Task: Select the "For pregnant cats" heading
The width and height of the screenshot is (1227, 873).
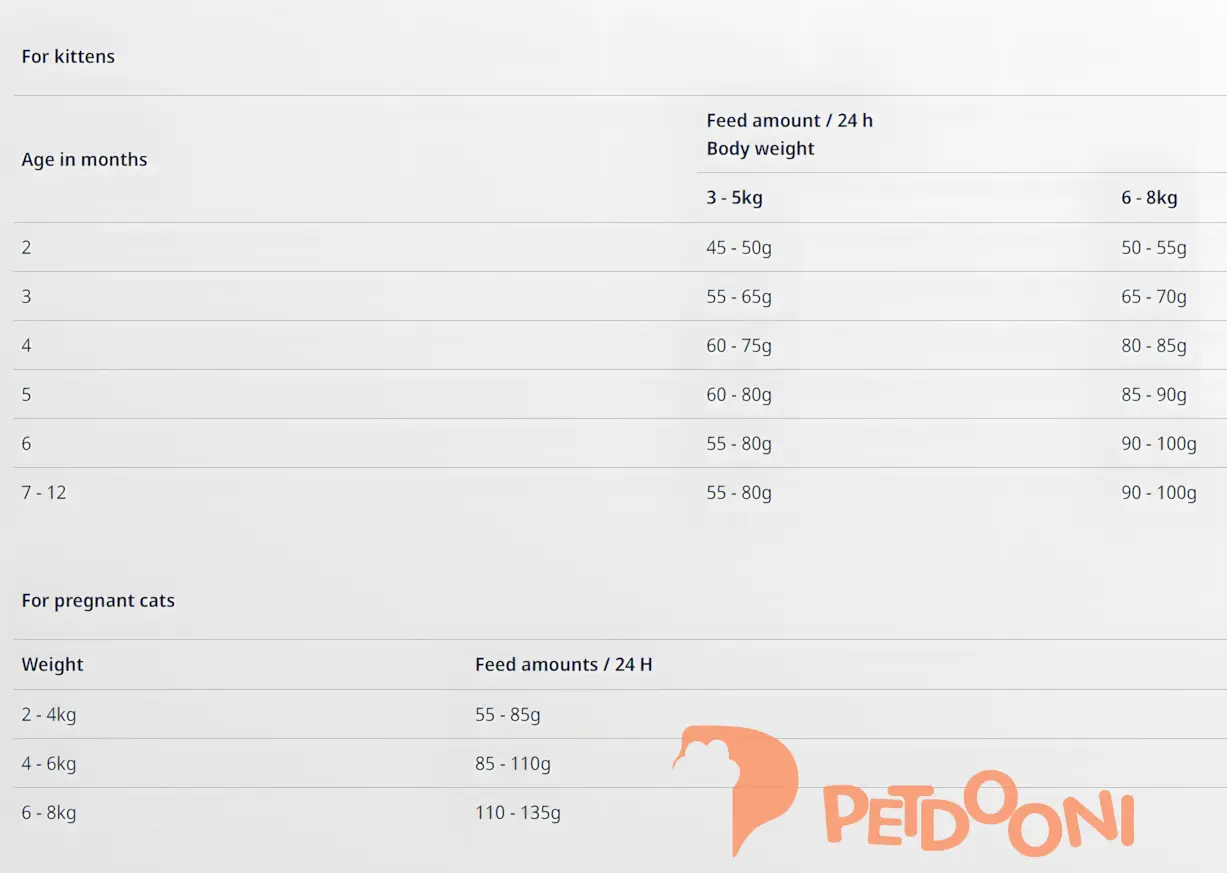Action: (x=98, y=601)
